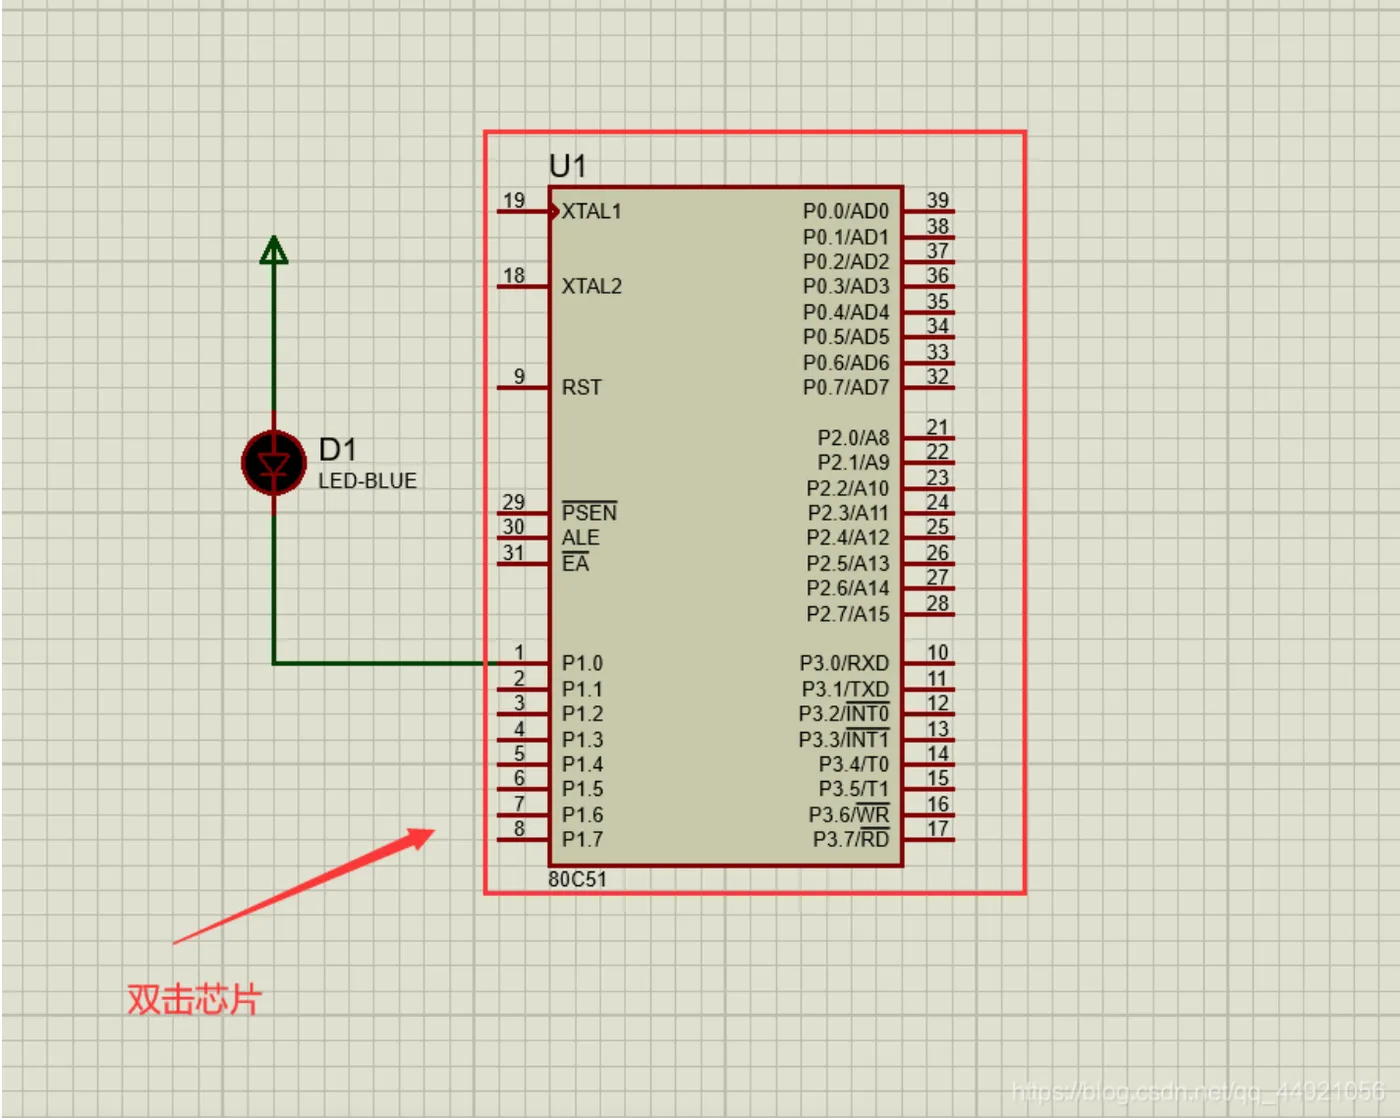Click the 80C51 part value label
1400x1118 pixels.
point(577,879)
